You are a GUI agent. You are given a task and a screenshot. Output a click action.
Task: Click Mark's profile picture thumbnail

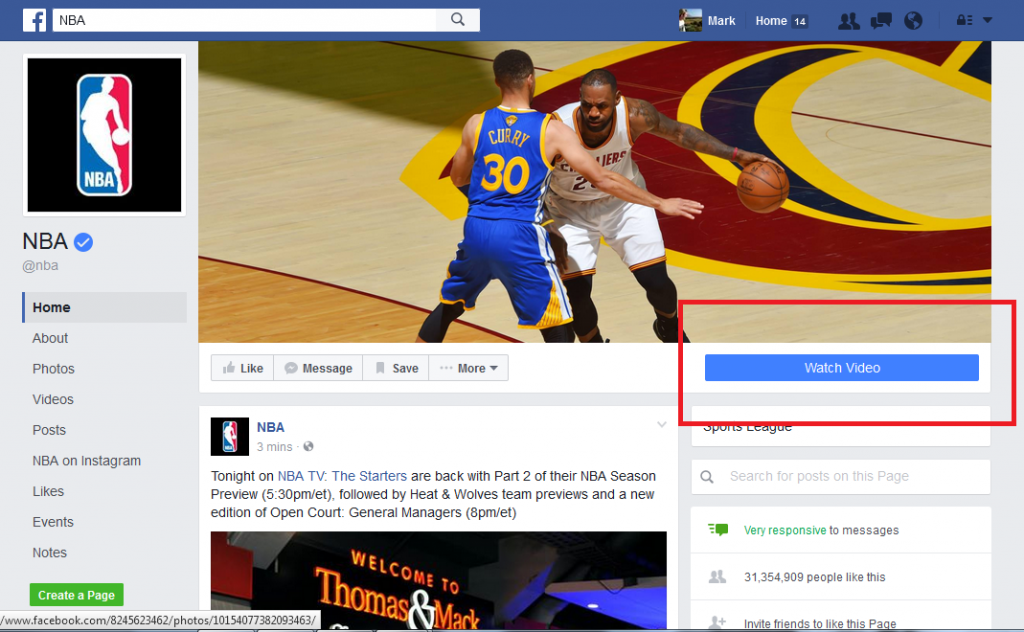pos(690,20)
